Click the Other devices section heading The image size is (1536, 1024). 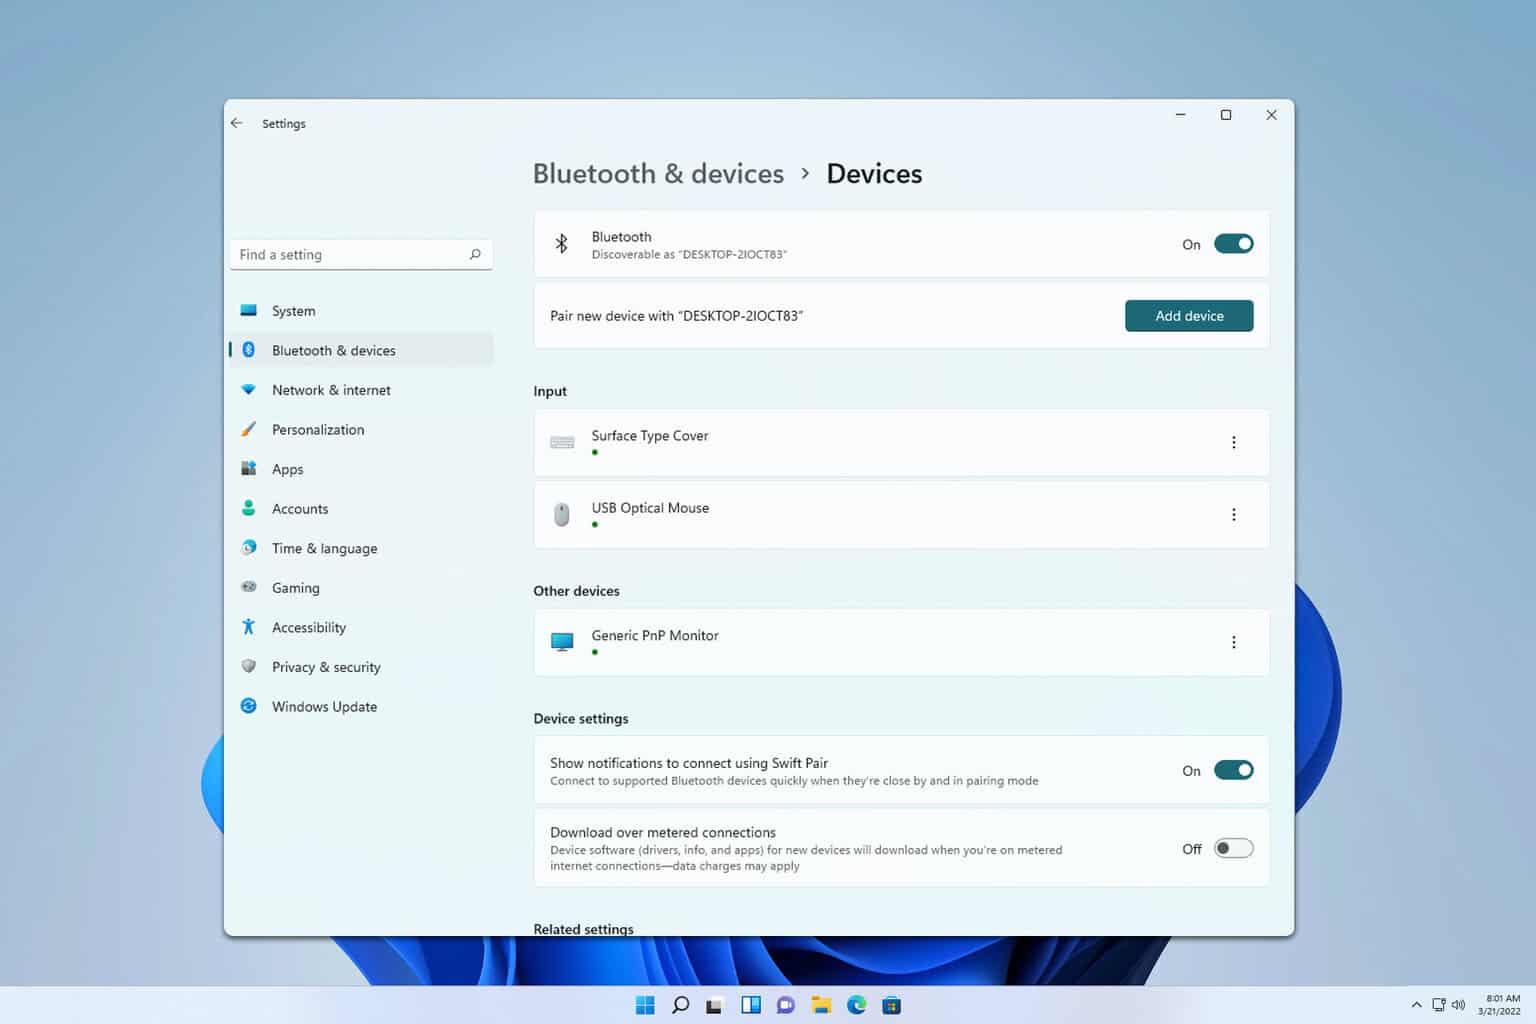576,591
